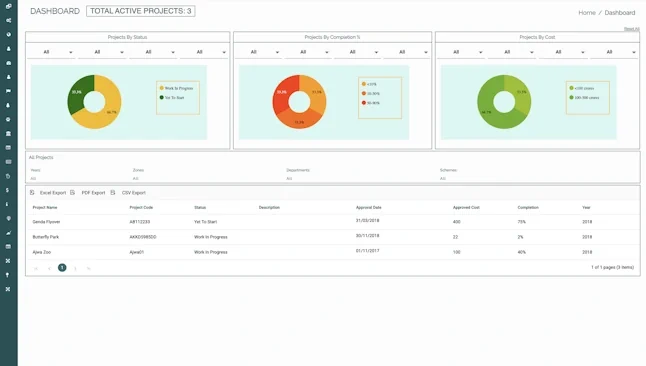This screenshot has height=366, width=646.
Task: Open last All dropdown under Projects By Status
Action: (x=204, y=52)
